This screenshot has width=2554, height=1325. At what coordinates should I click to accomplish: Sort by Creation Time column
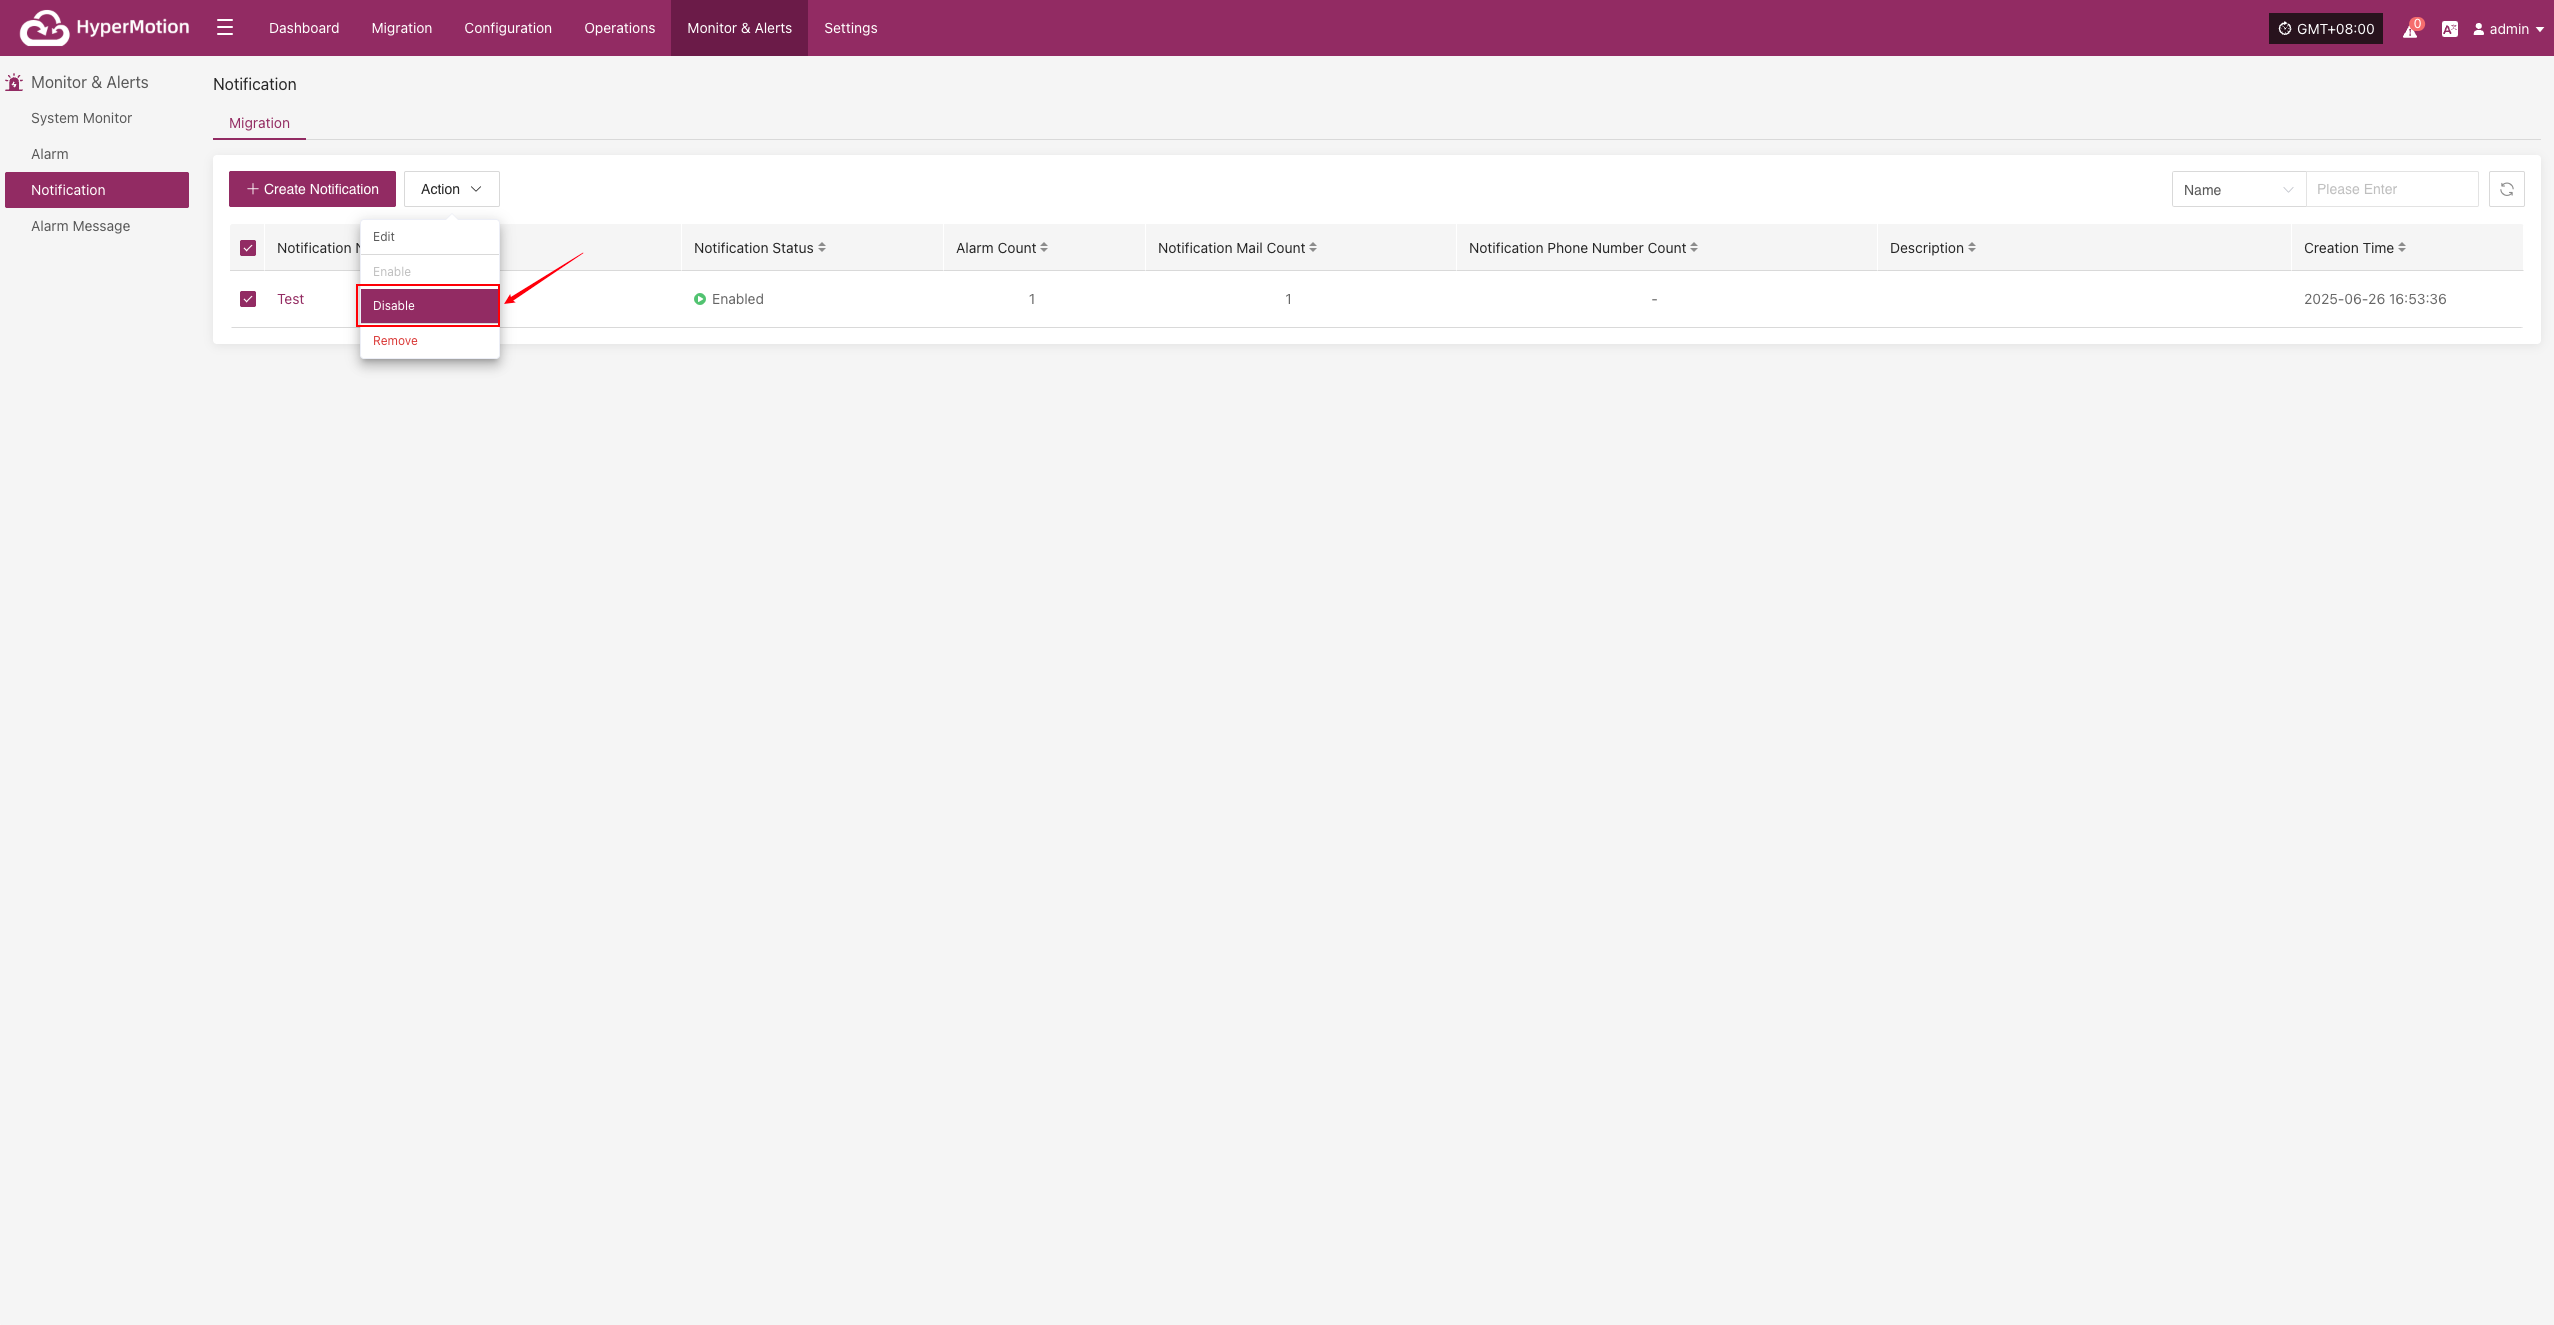coord(2402,247)
